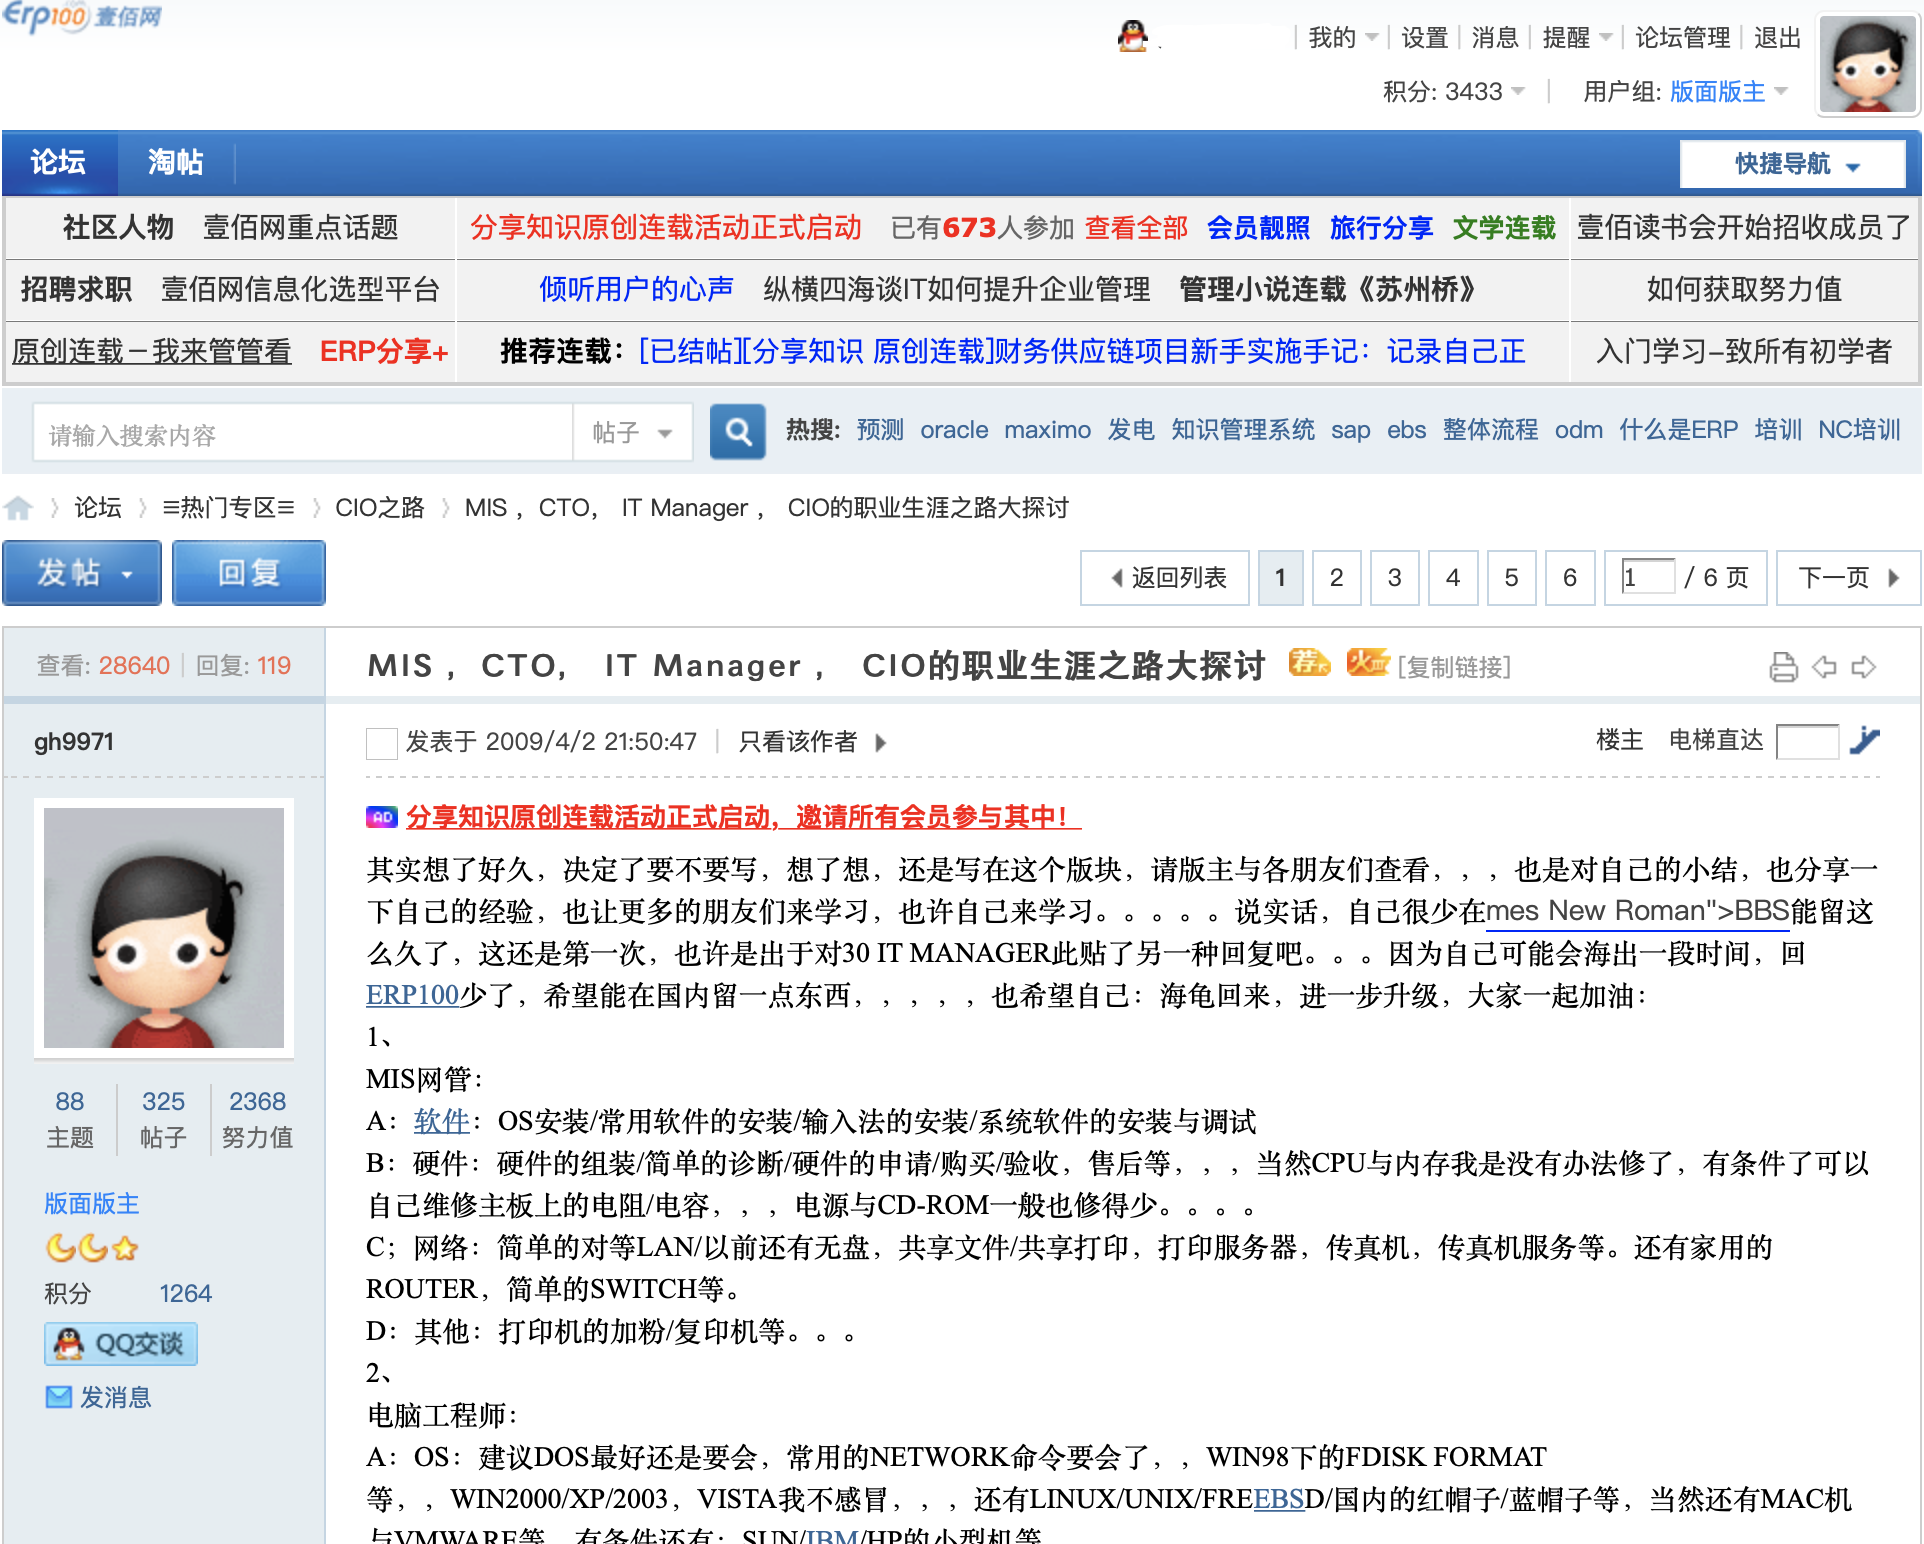Click the red 分享知识原创连载活动 announcement link in post
The height and width of the screenshot is (1544, 1924).
[743, 817]
